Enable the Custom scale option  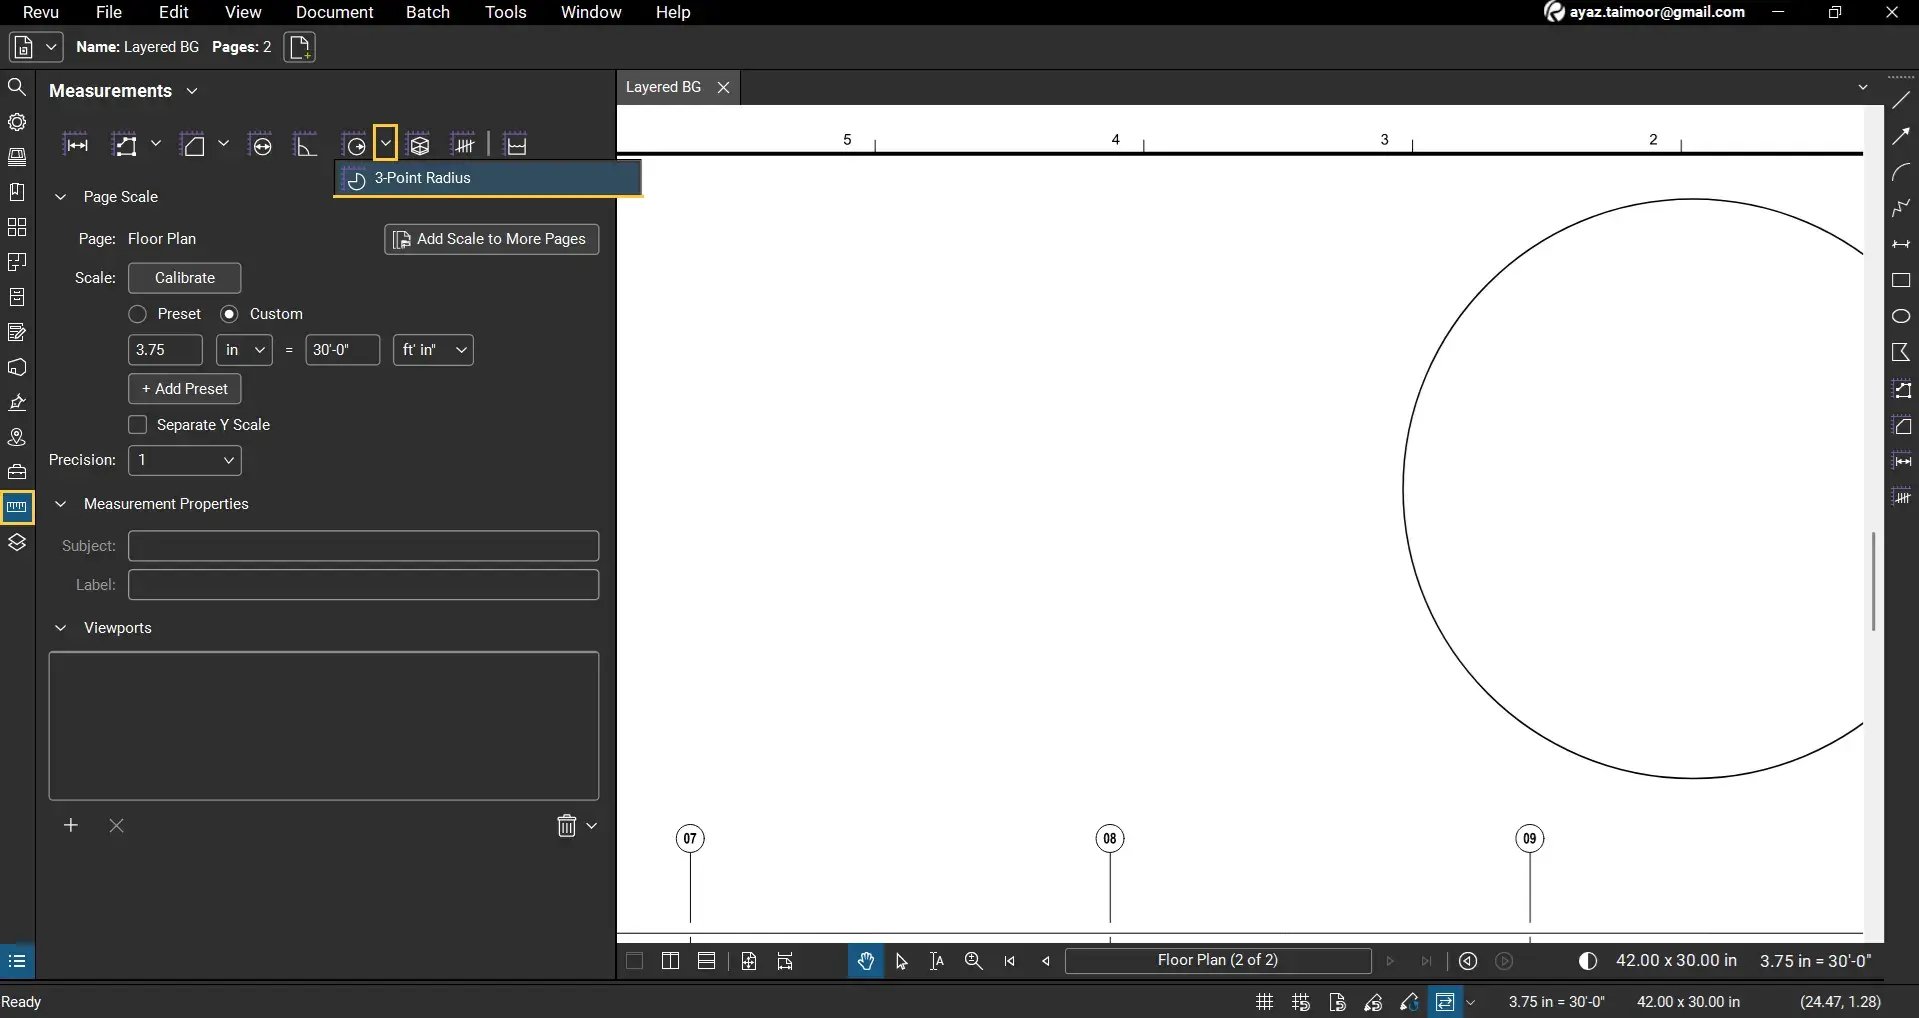(230, 313)
